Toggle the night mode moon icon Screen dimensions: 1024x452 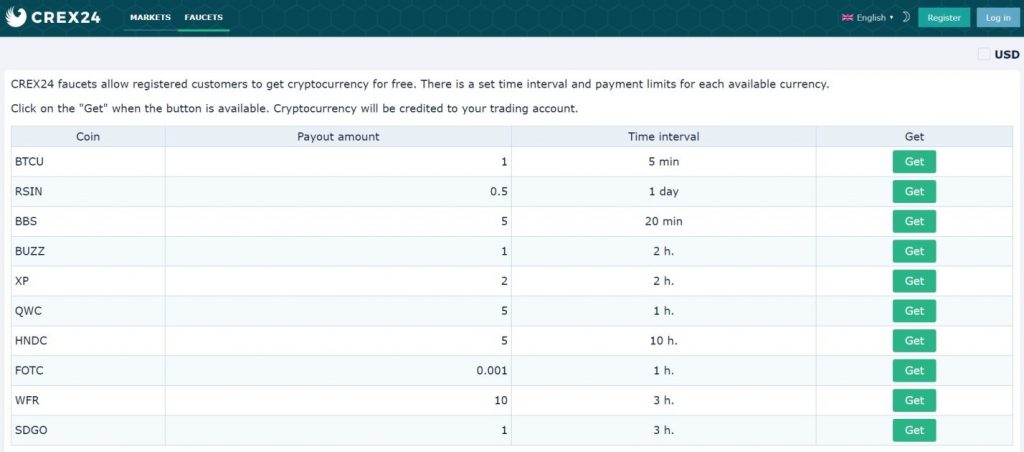click(906, 18)
